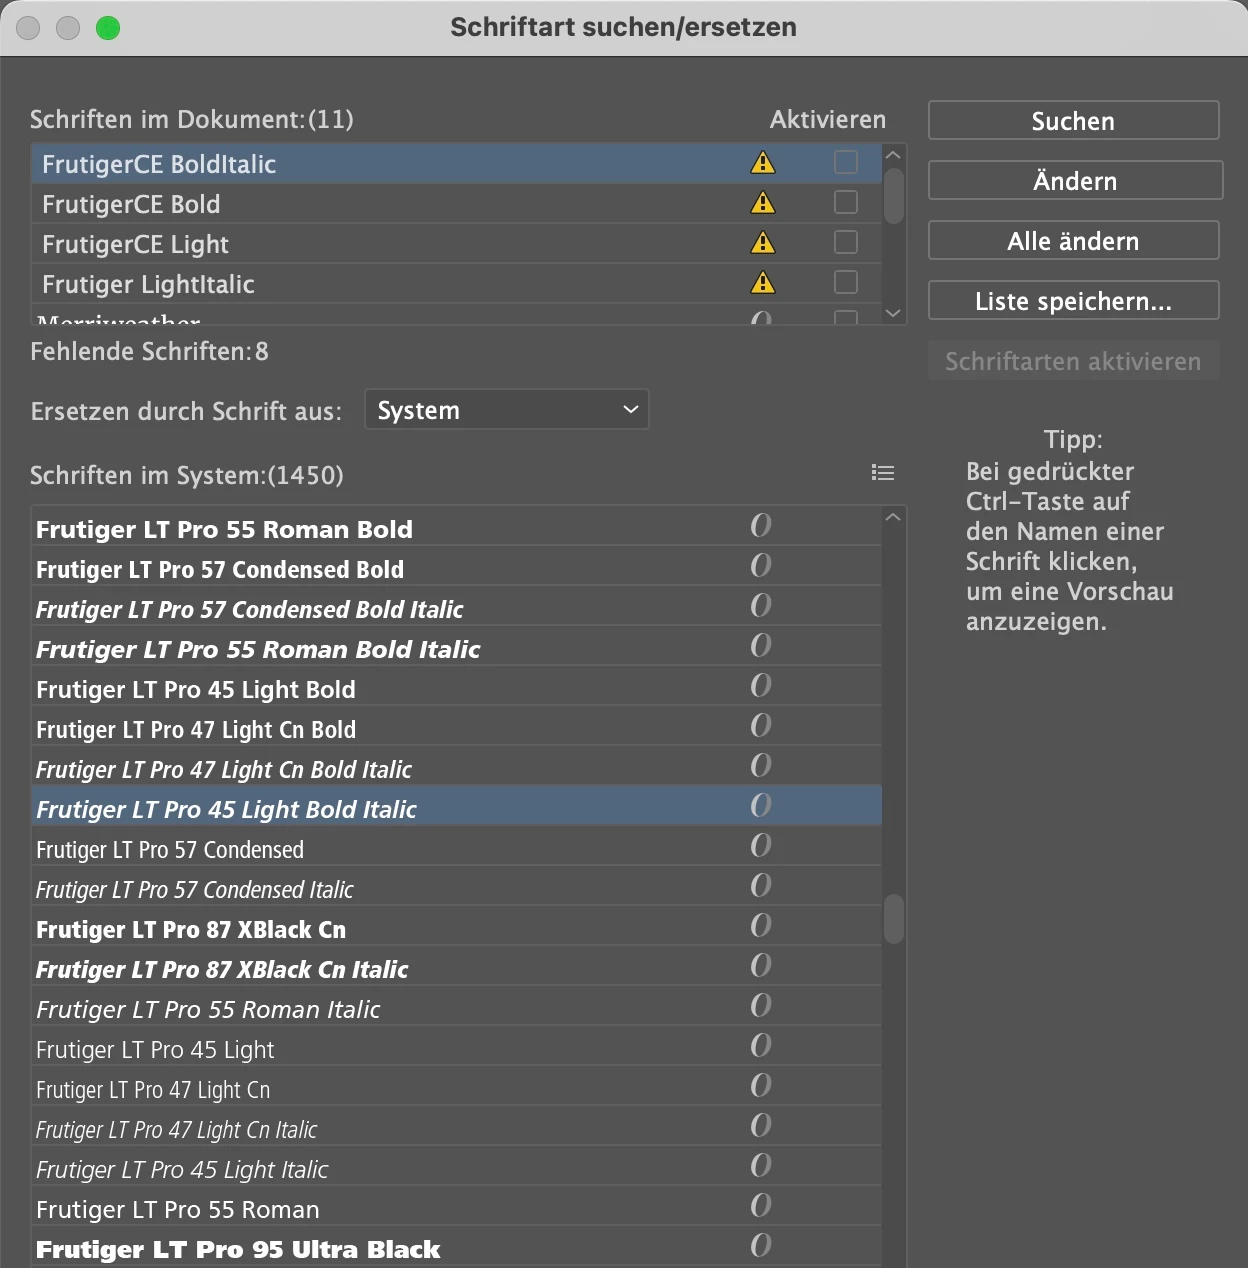Click system fonts list scroll-up arrow
The image size is (1248, 1268).
894,517
